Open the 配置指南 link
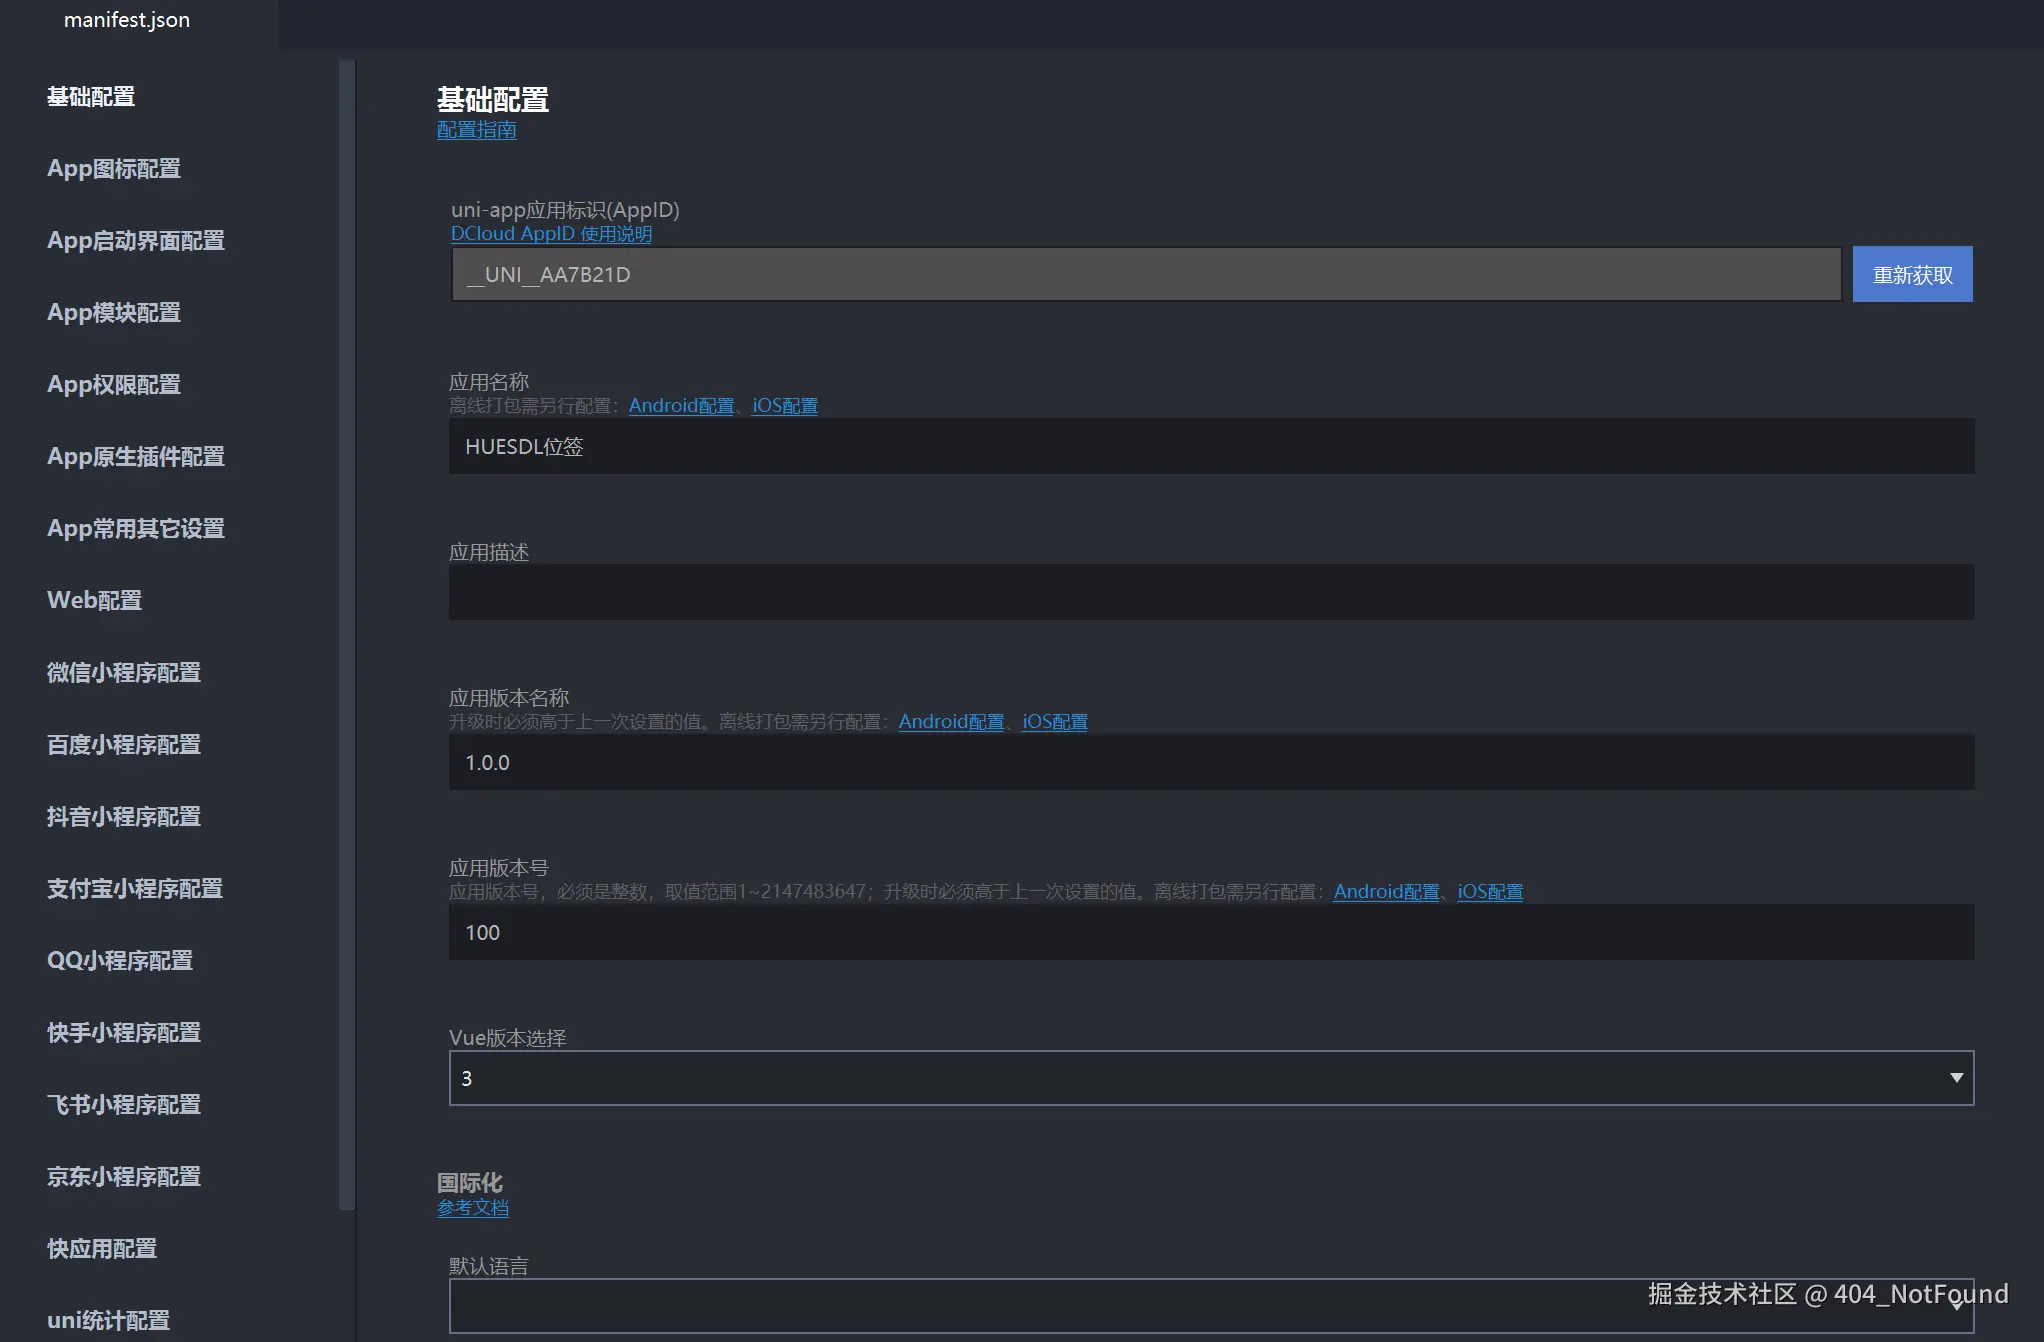The height and width of the screenshot is (1342, 2044). (x=476, y=130)
